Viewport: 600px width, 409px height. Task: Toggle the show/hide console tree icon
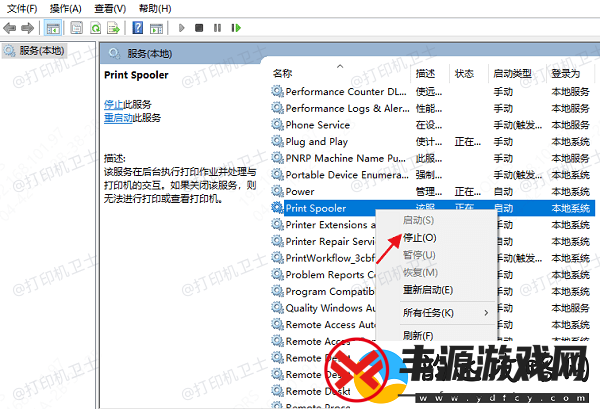53,28
